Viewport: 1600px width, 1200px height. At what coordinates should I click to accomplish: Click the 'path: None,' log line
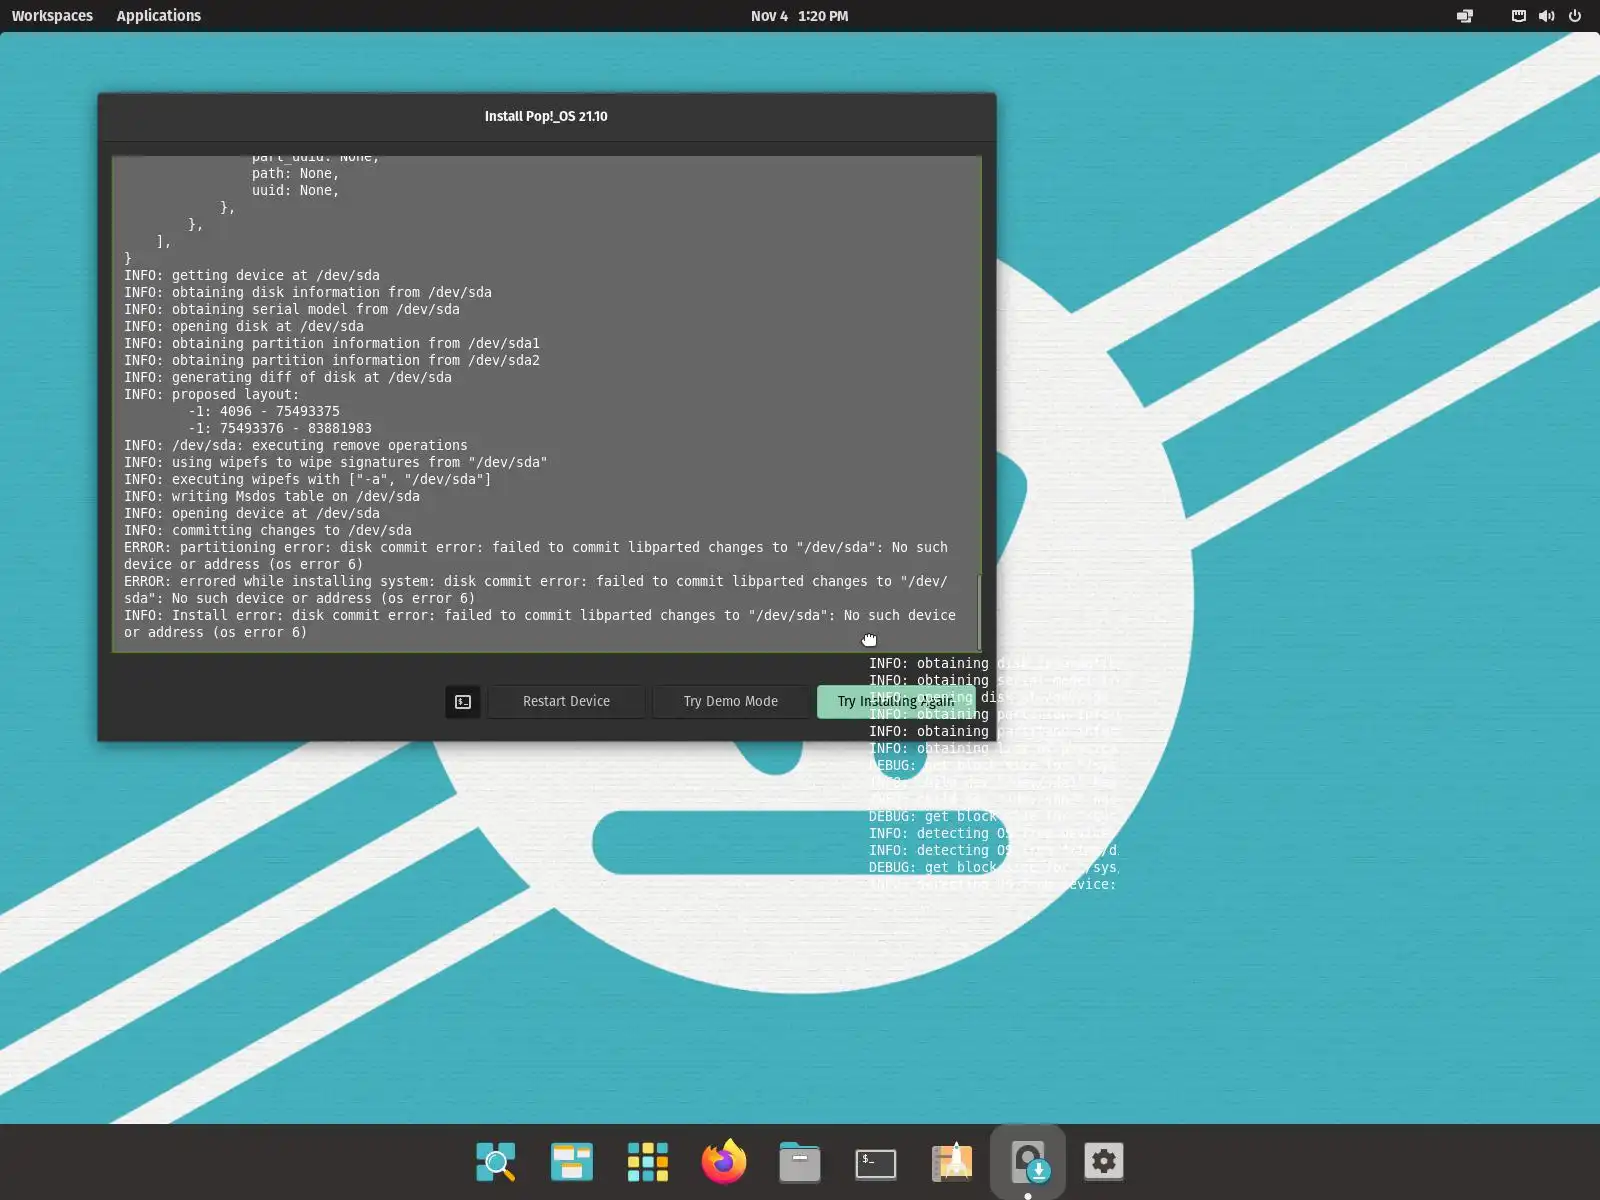click(x=296, y=173)
